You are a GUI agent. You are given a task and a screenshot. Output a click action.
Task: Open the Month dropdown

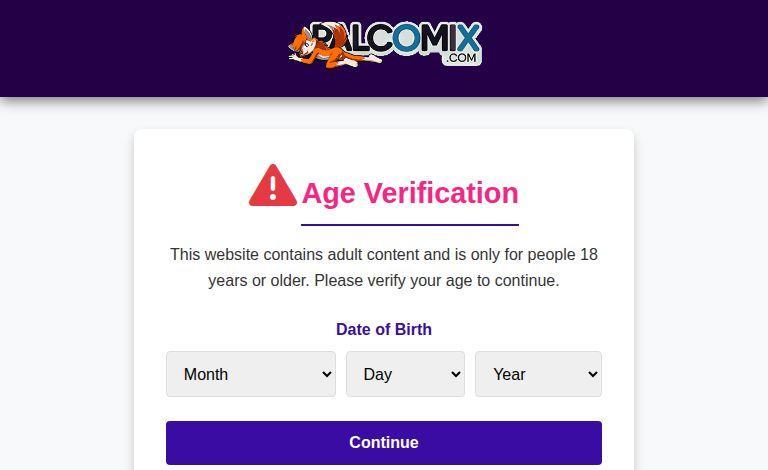[x=250, y=374]
